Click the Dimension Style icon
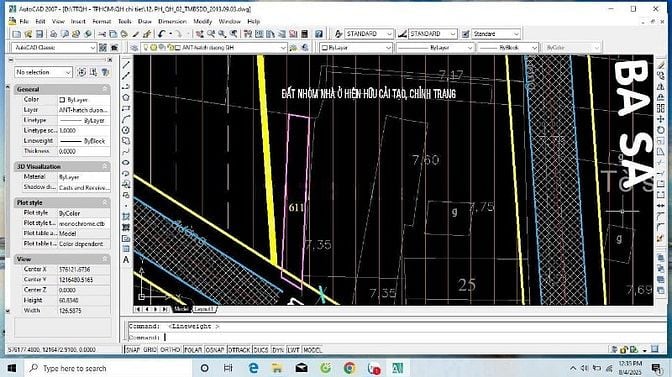The image size is (672, 377). click(402, 34)
